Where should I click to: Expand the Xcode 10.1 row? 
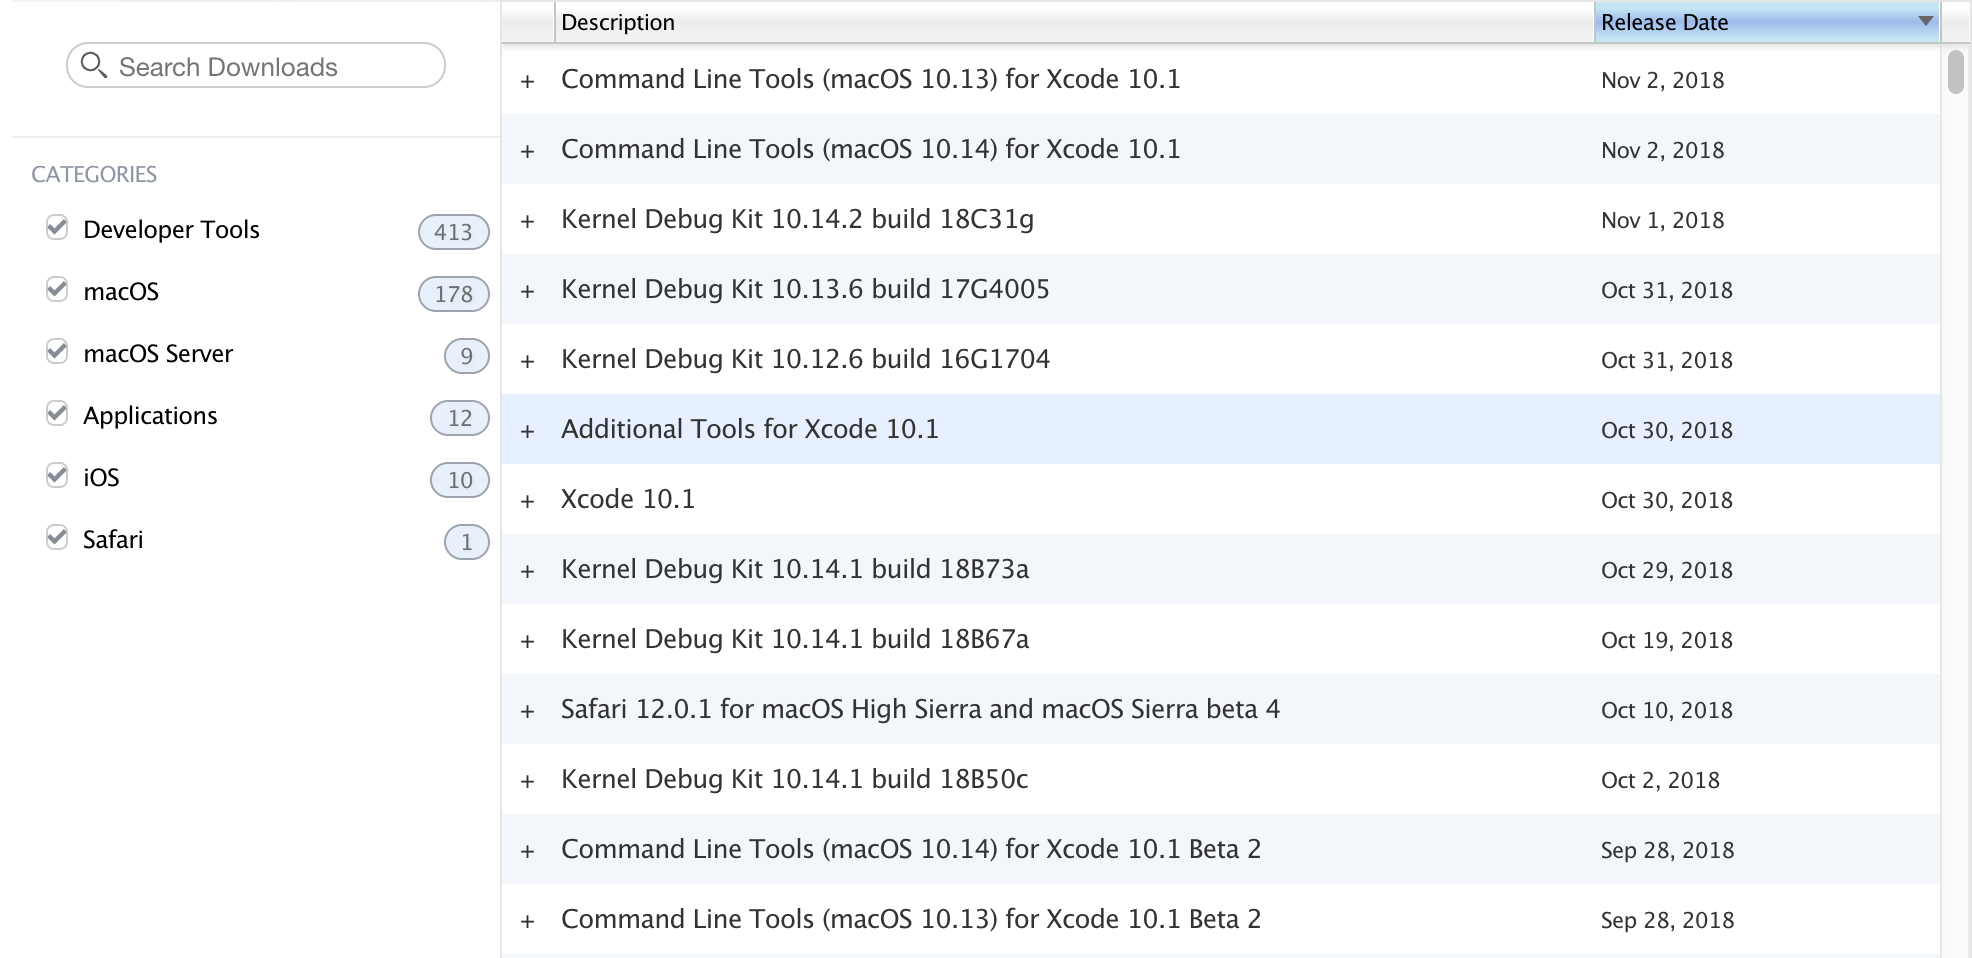tap(528, 501)
